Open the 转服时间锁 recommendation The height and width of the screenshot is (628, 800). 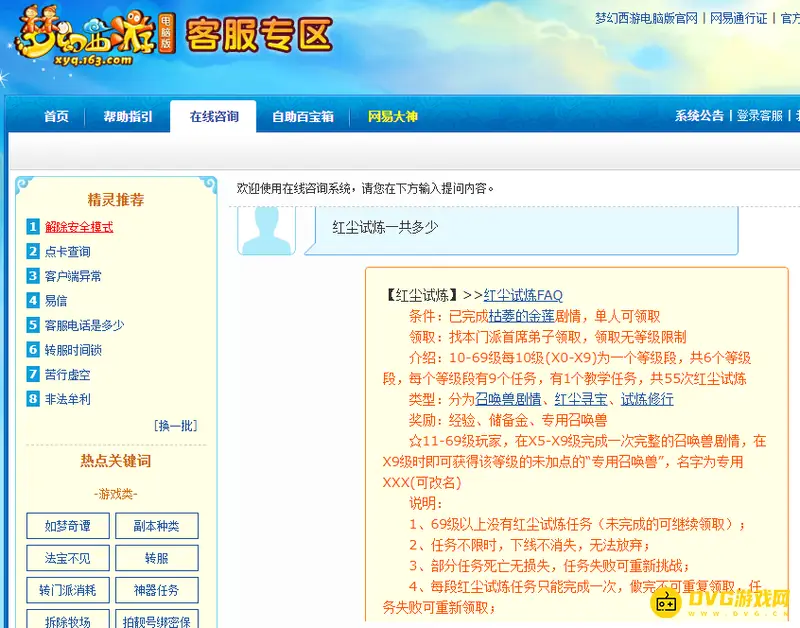pos(73,350)
